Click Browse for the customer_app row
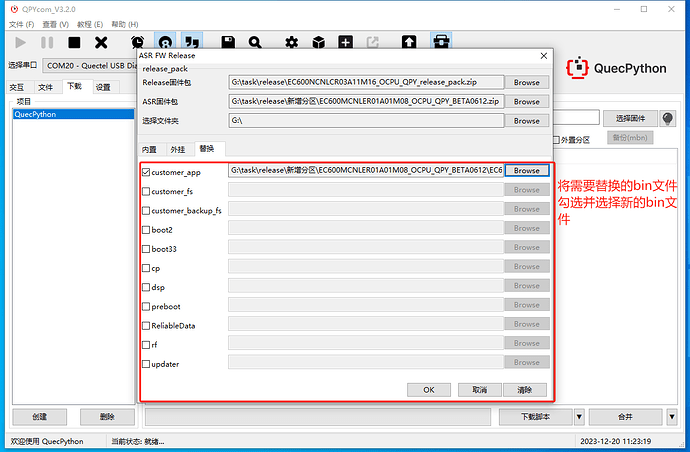This screenshot has height=452, width=690. pos(526,170)
